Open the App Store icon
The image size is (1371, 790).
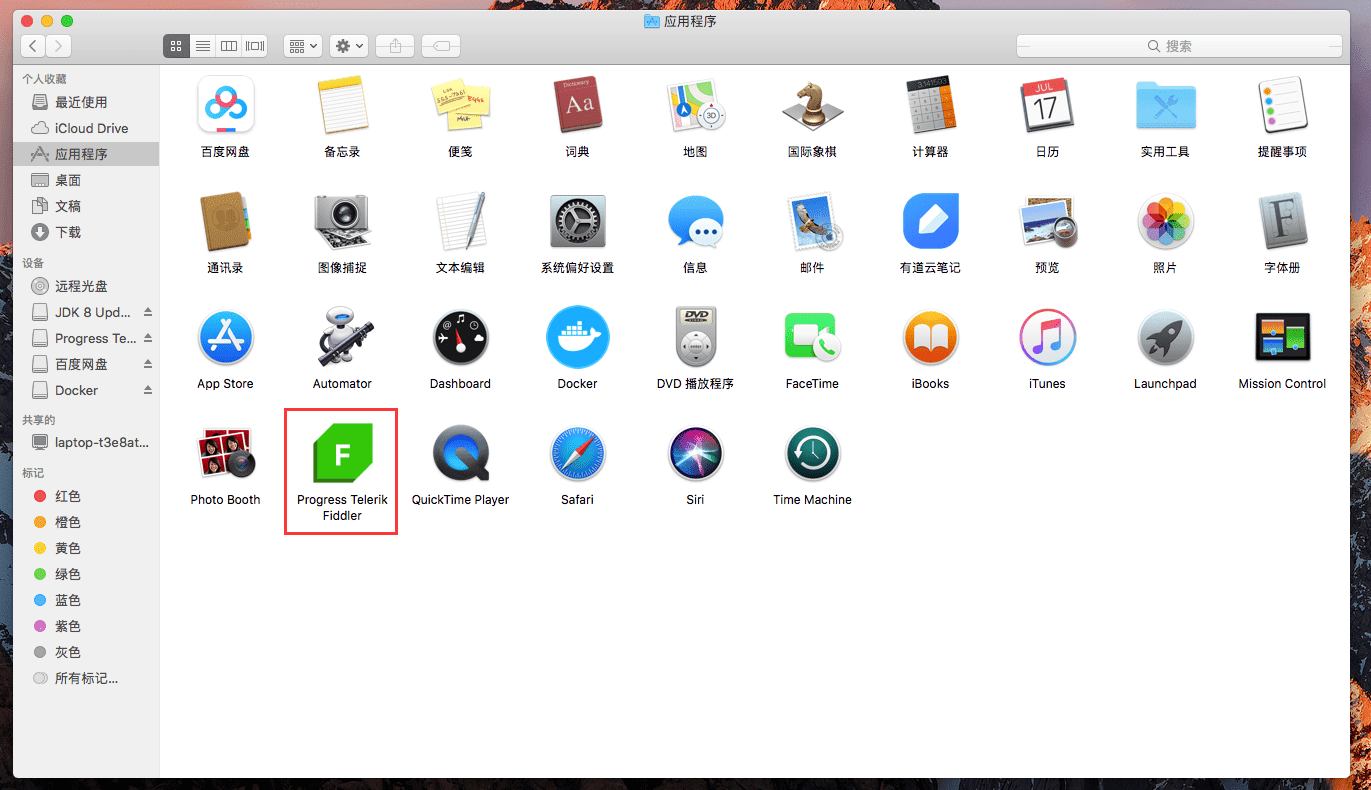(x=225, y=337)
